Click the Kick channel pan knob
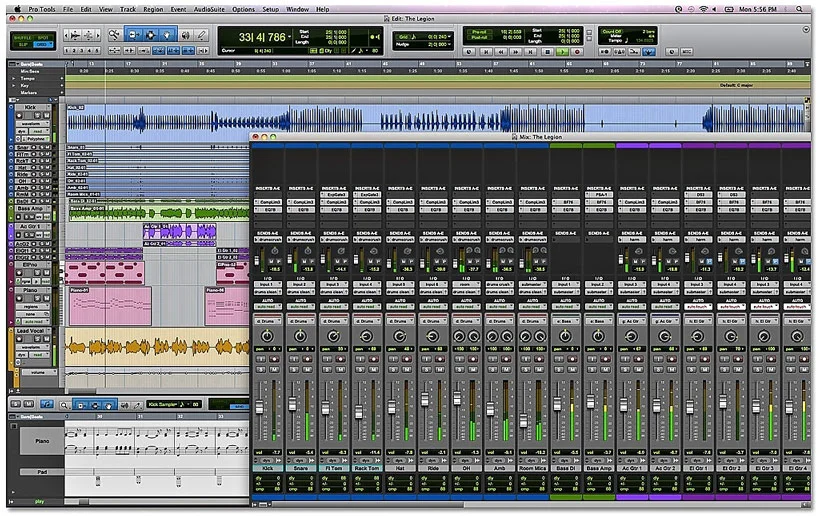This screenshot has height=516, width=820. pos(267,336)
